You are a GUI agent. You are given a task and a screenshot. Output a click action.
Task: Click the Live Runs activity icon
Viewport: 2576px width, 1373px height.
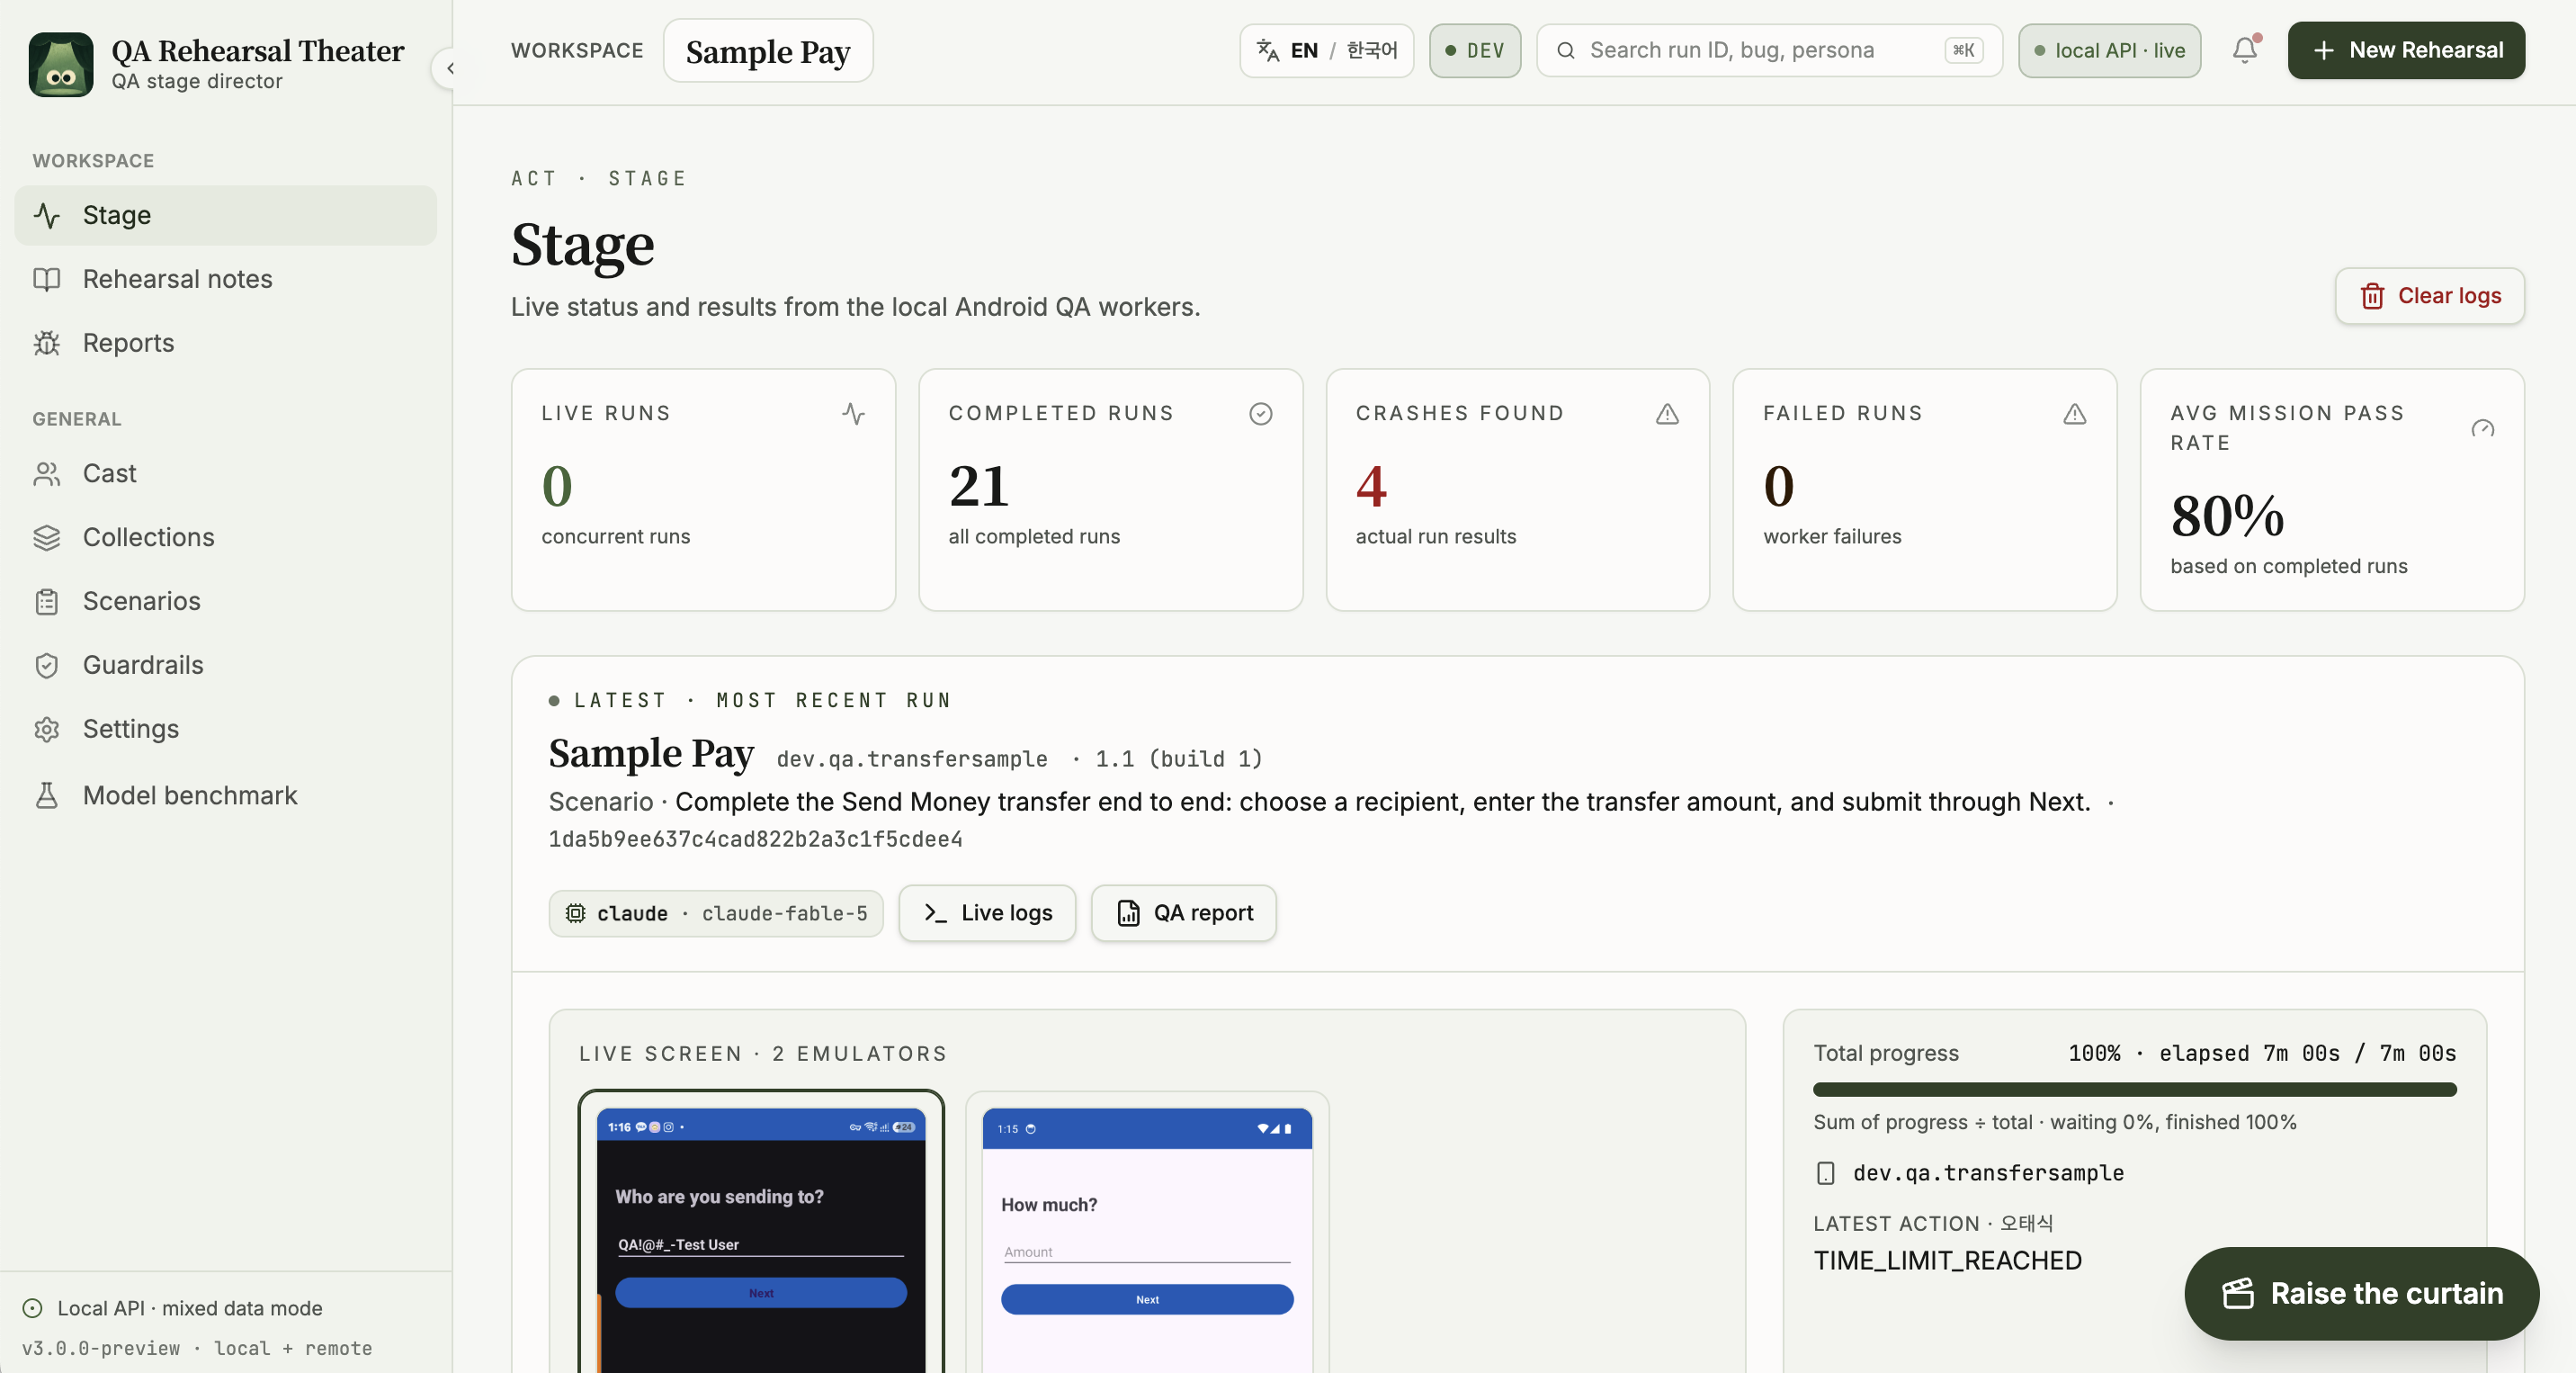pos(853,413)
